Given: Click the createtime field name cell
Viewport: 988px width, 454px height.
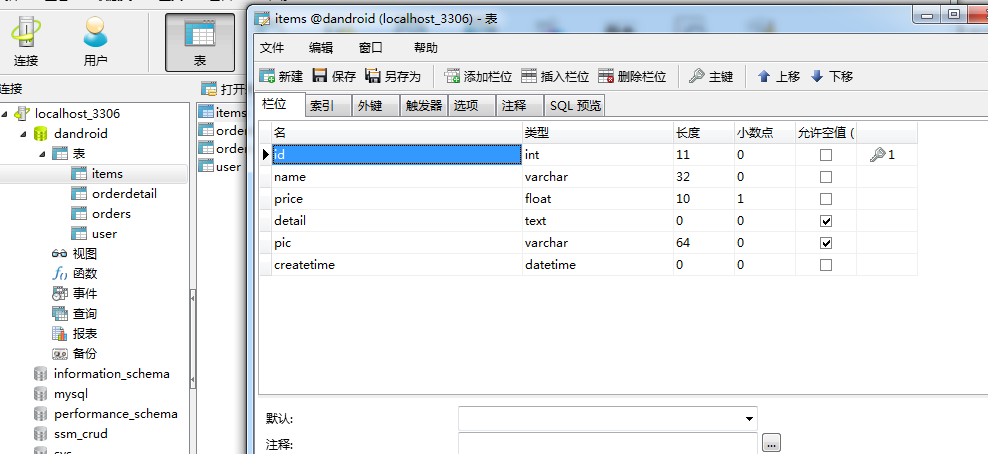Looking at the screenshot, I should pyautogui.click(x=305, y=265).
